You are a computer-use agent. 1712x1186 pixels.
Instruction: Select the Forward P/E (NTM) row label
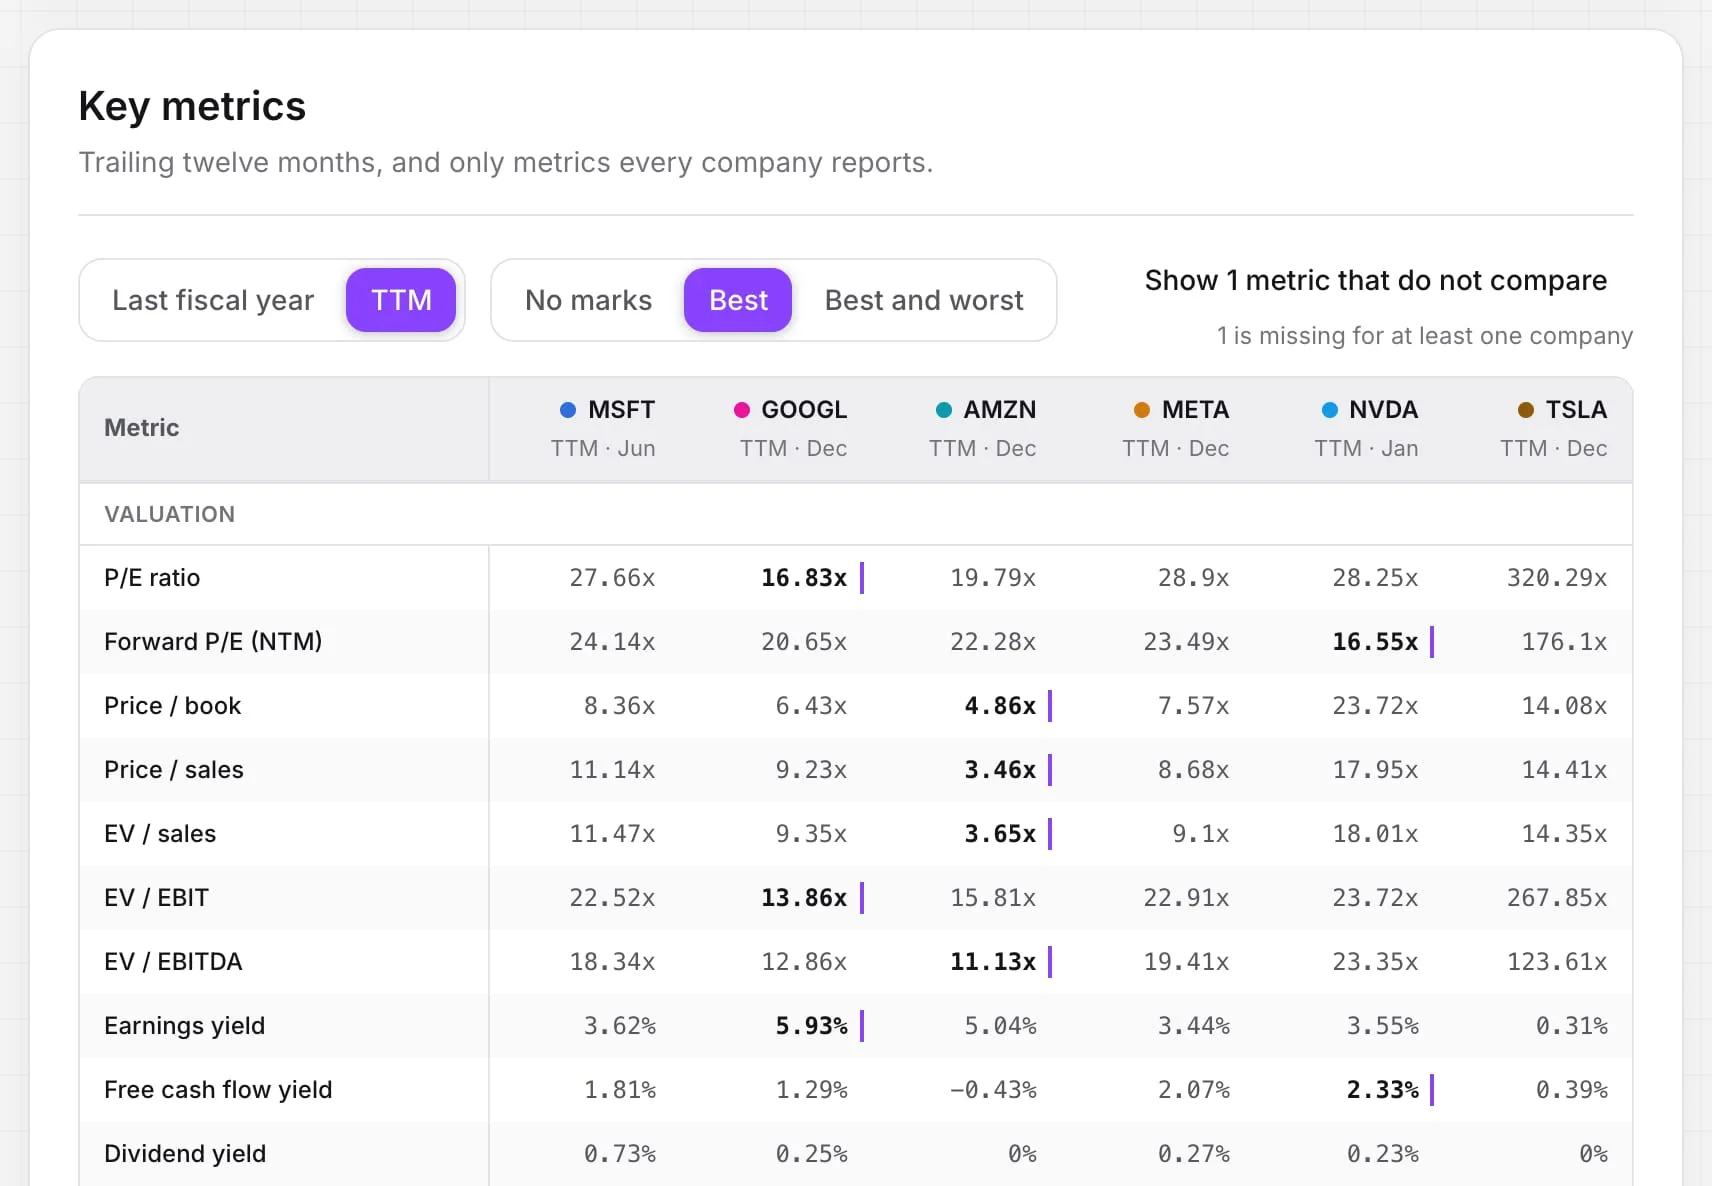pyautogui.click(x=213, y=642)
